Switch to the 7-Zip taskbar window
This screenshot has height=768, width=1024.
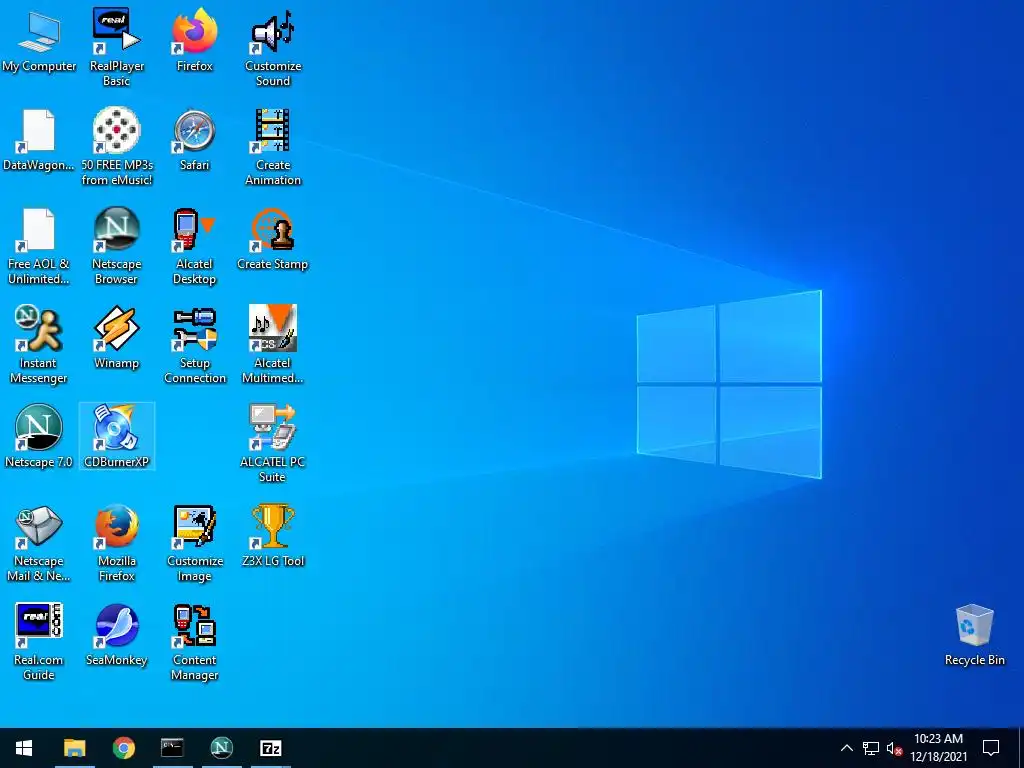(270, 748)
